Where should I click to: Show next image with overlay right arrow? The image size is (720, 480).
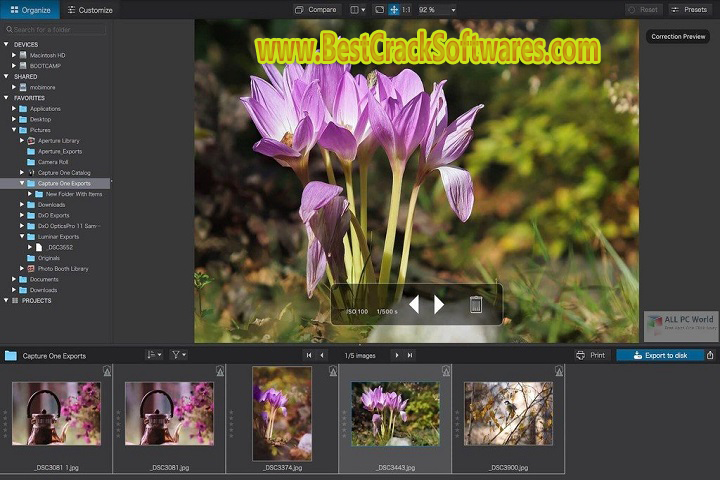[x=439, y=304]
